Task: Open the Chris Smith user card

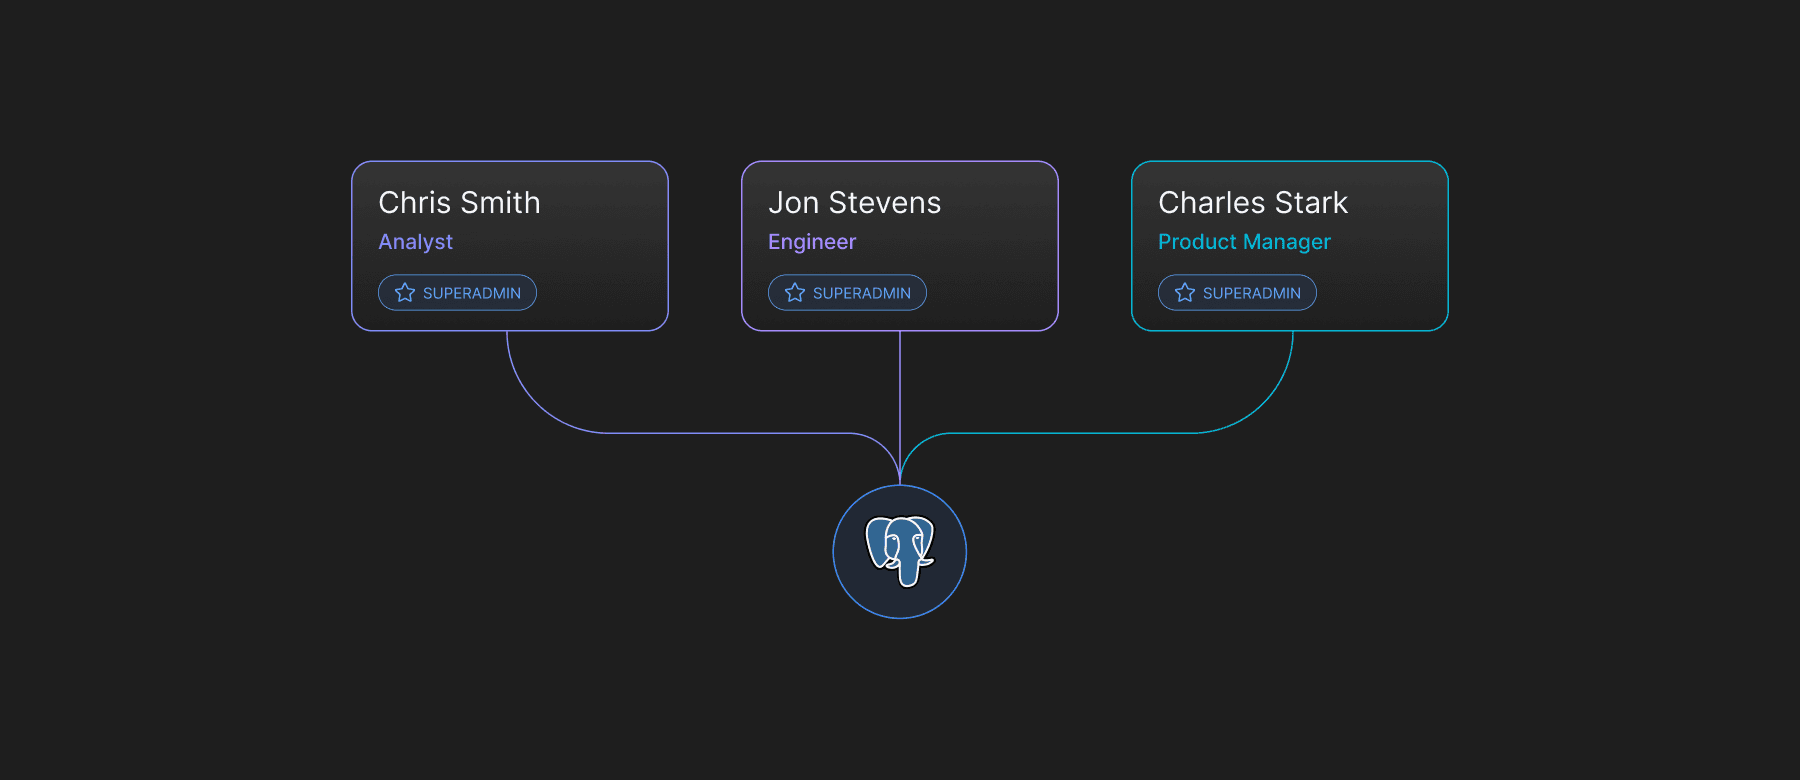Action: pyautogui.click(x=510, y=246)
